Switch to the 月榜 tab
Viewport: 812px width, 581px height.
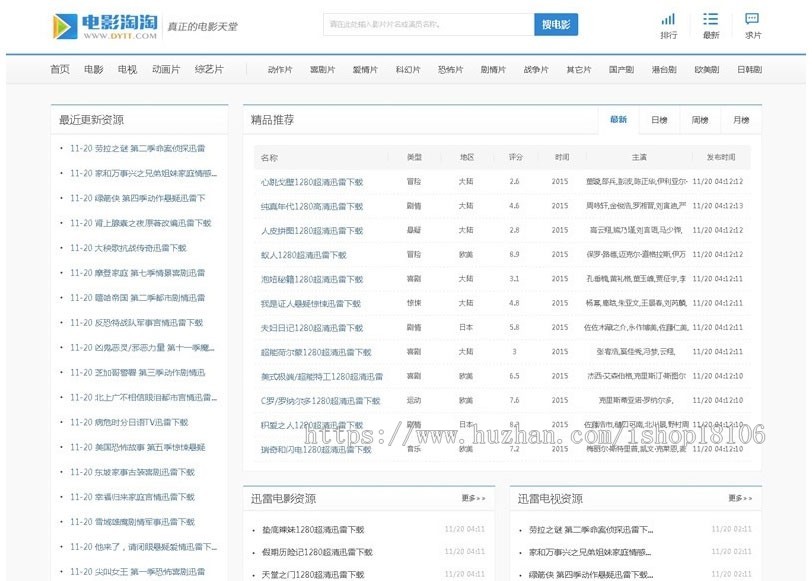click(741, 120)
